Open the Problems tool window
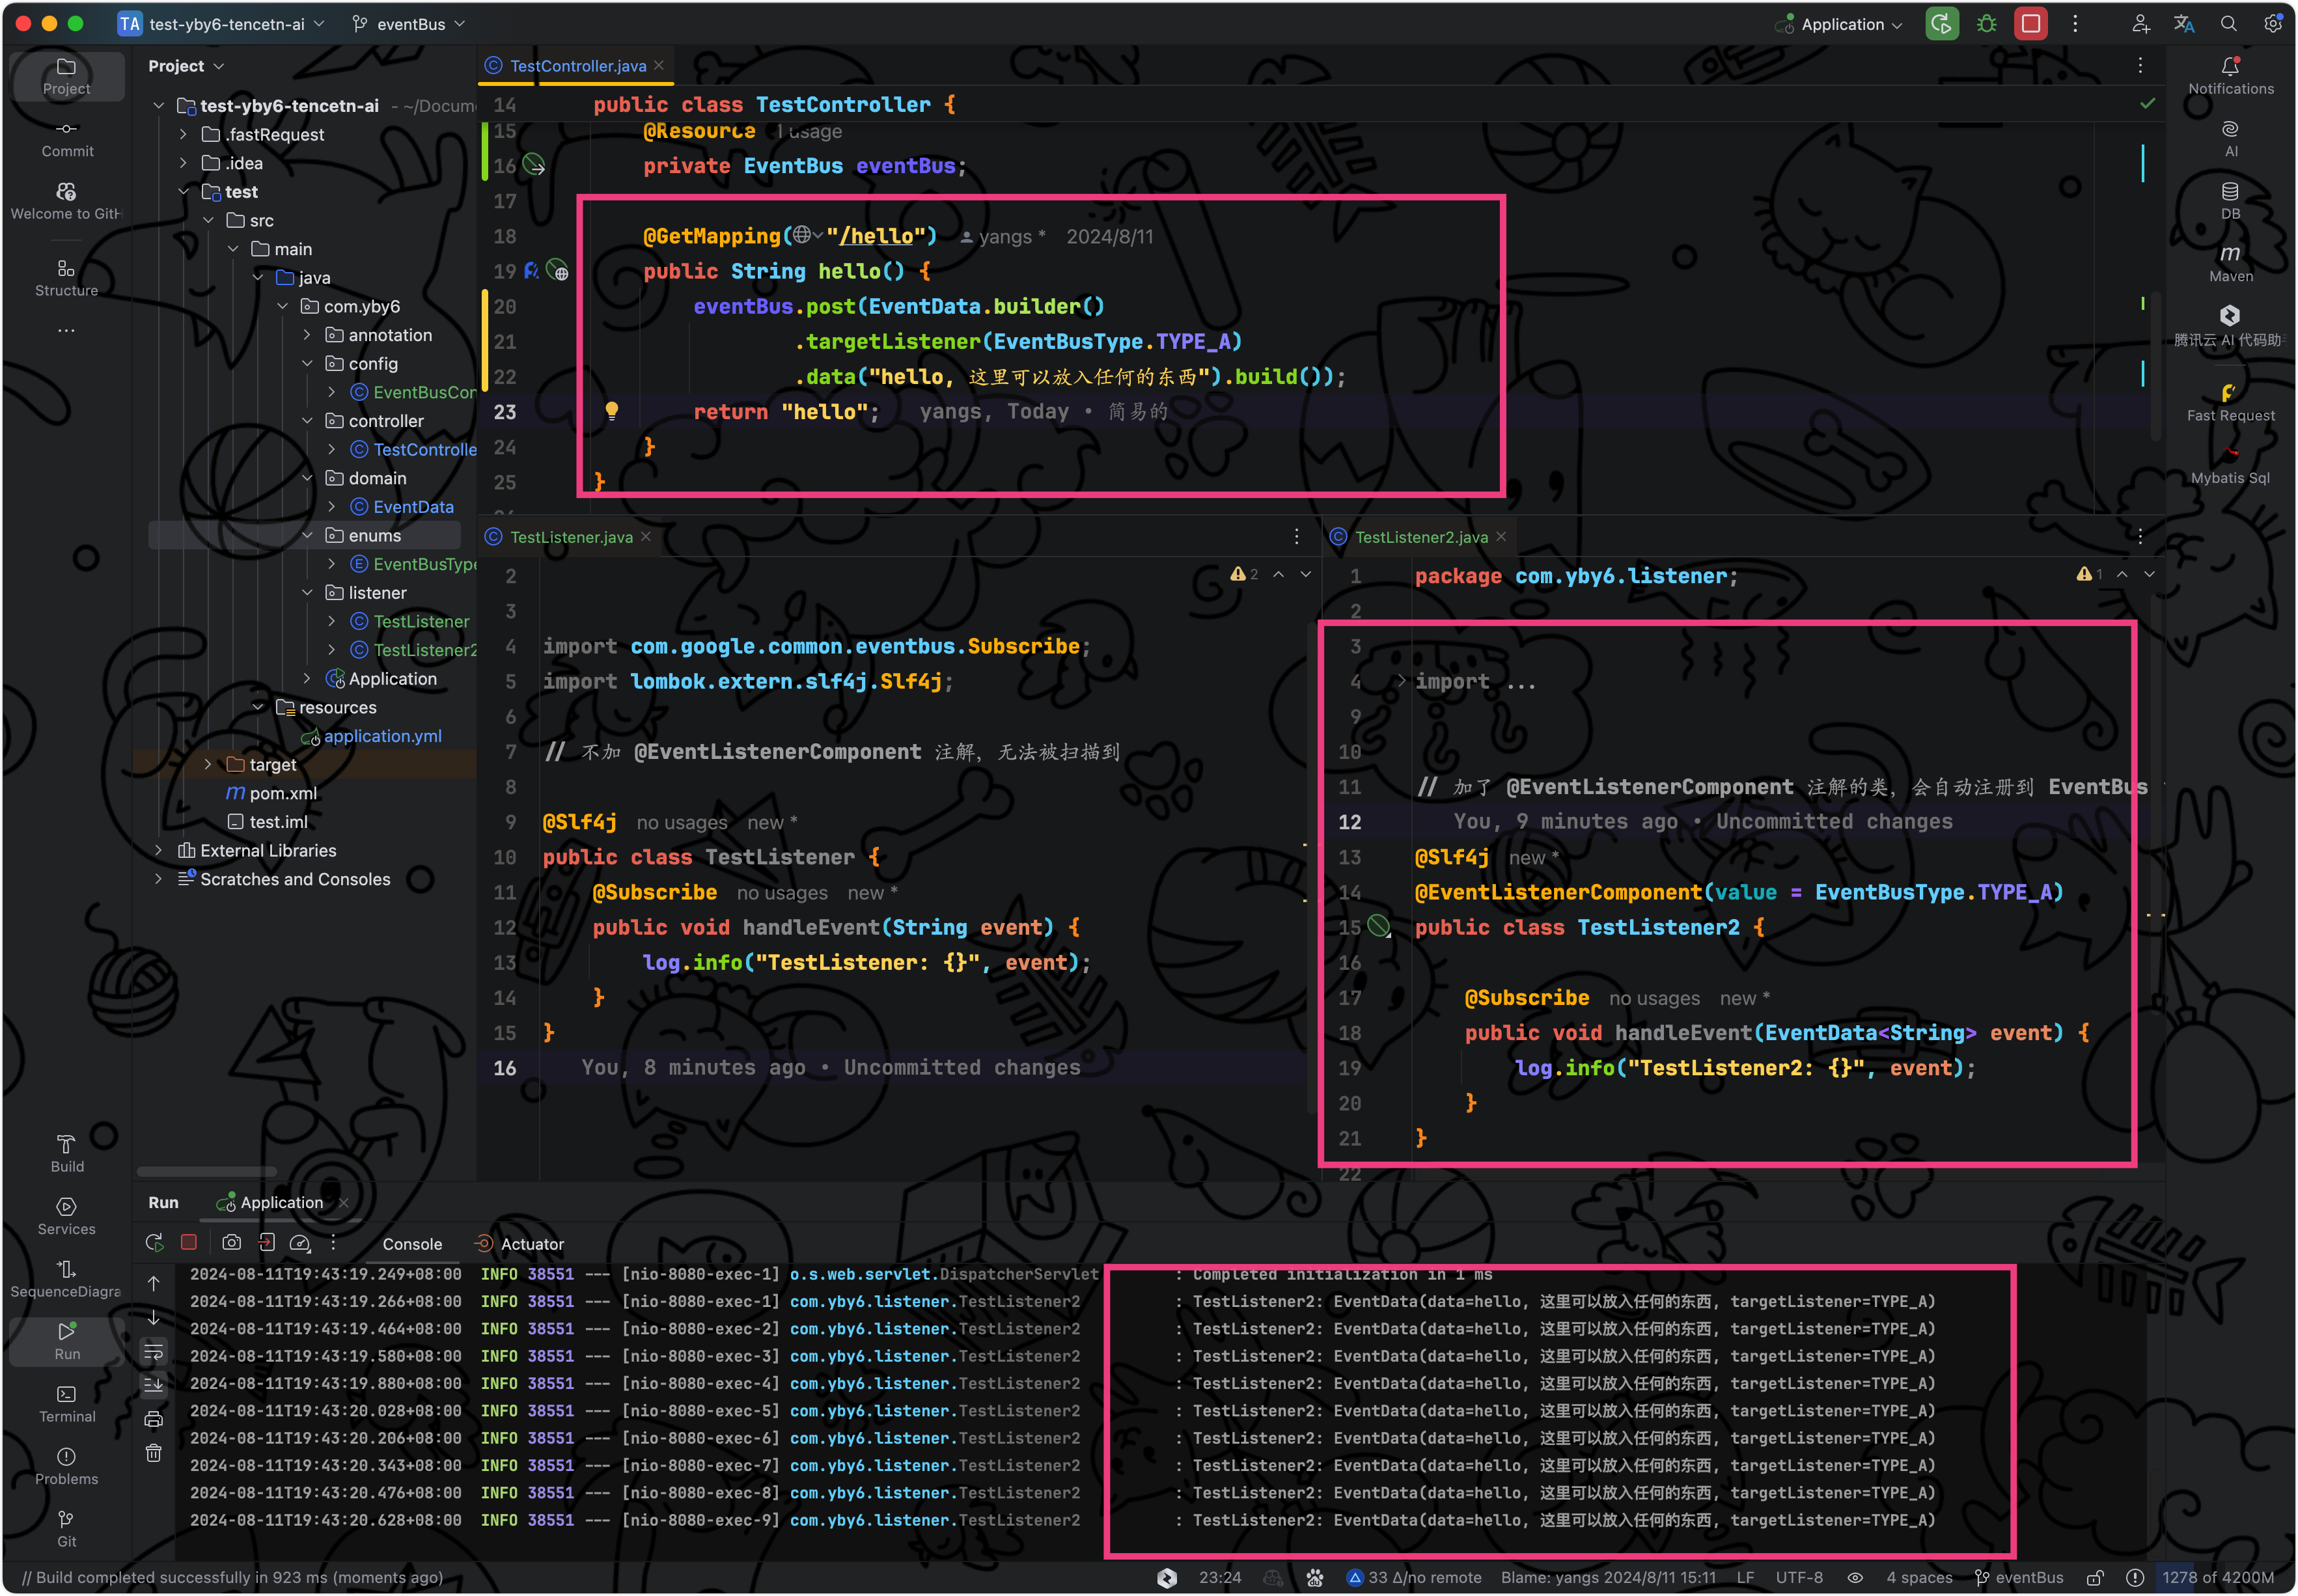This screenshot has width=2298, height=1596. click(x=66, y=1466)
